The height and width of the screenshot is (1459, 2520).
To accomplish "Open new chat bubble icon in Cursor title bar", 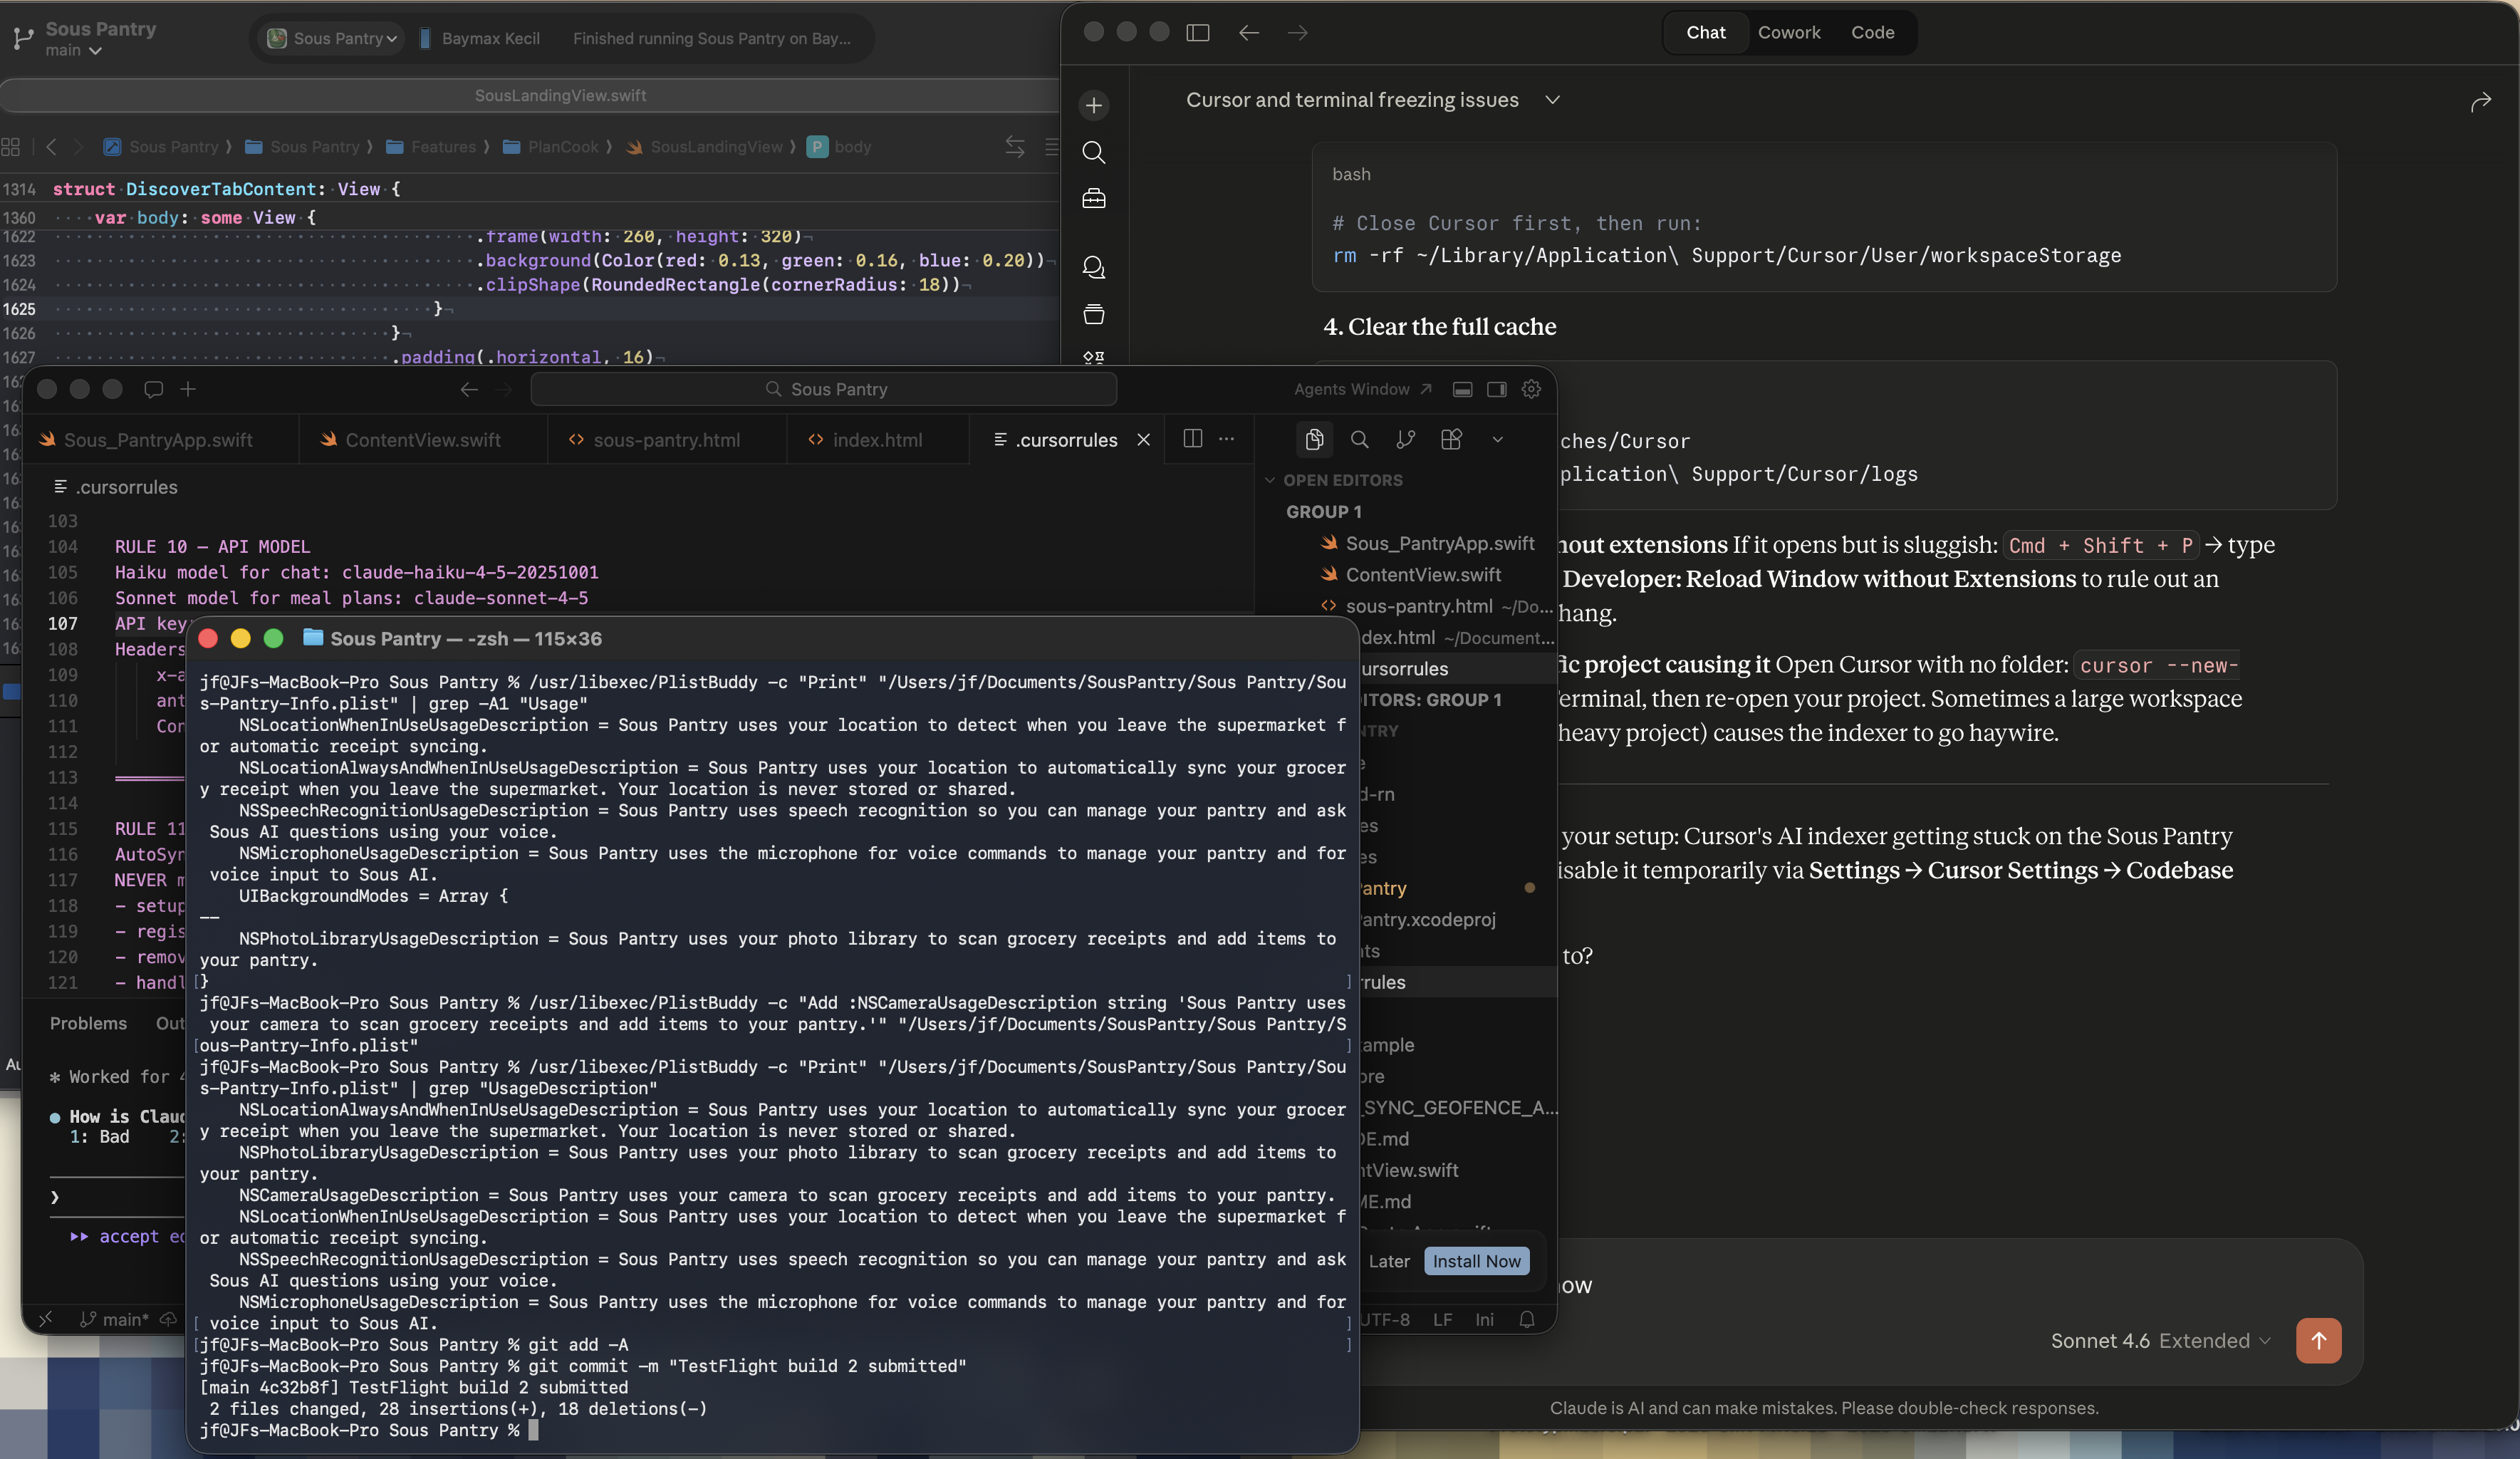I will [x=153, y=389].
